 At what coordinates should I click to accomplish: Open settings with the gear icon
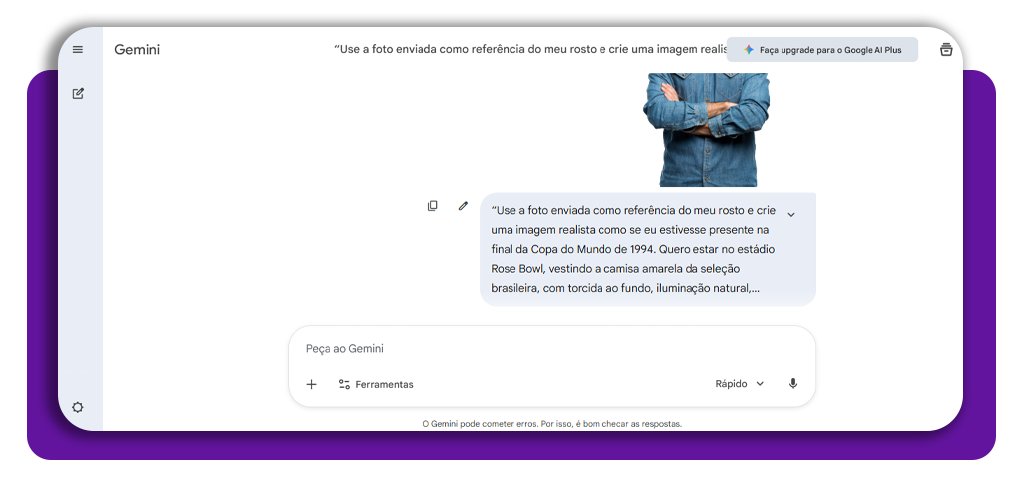[x=78, y=407]
